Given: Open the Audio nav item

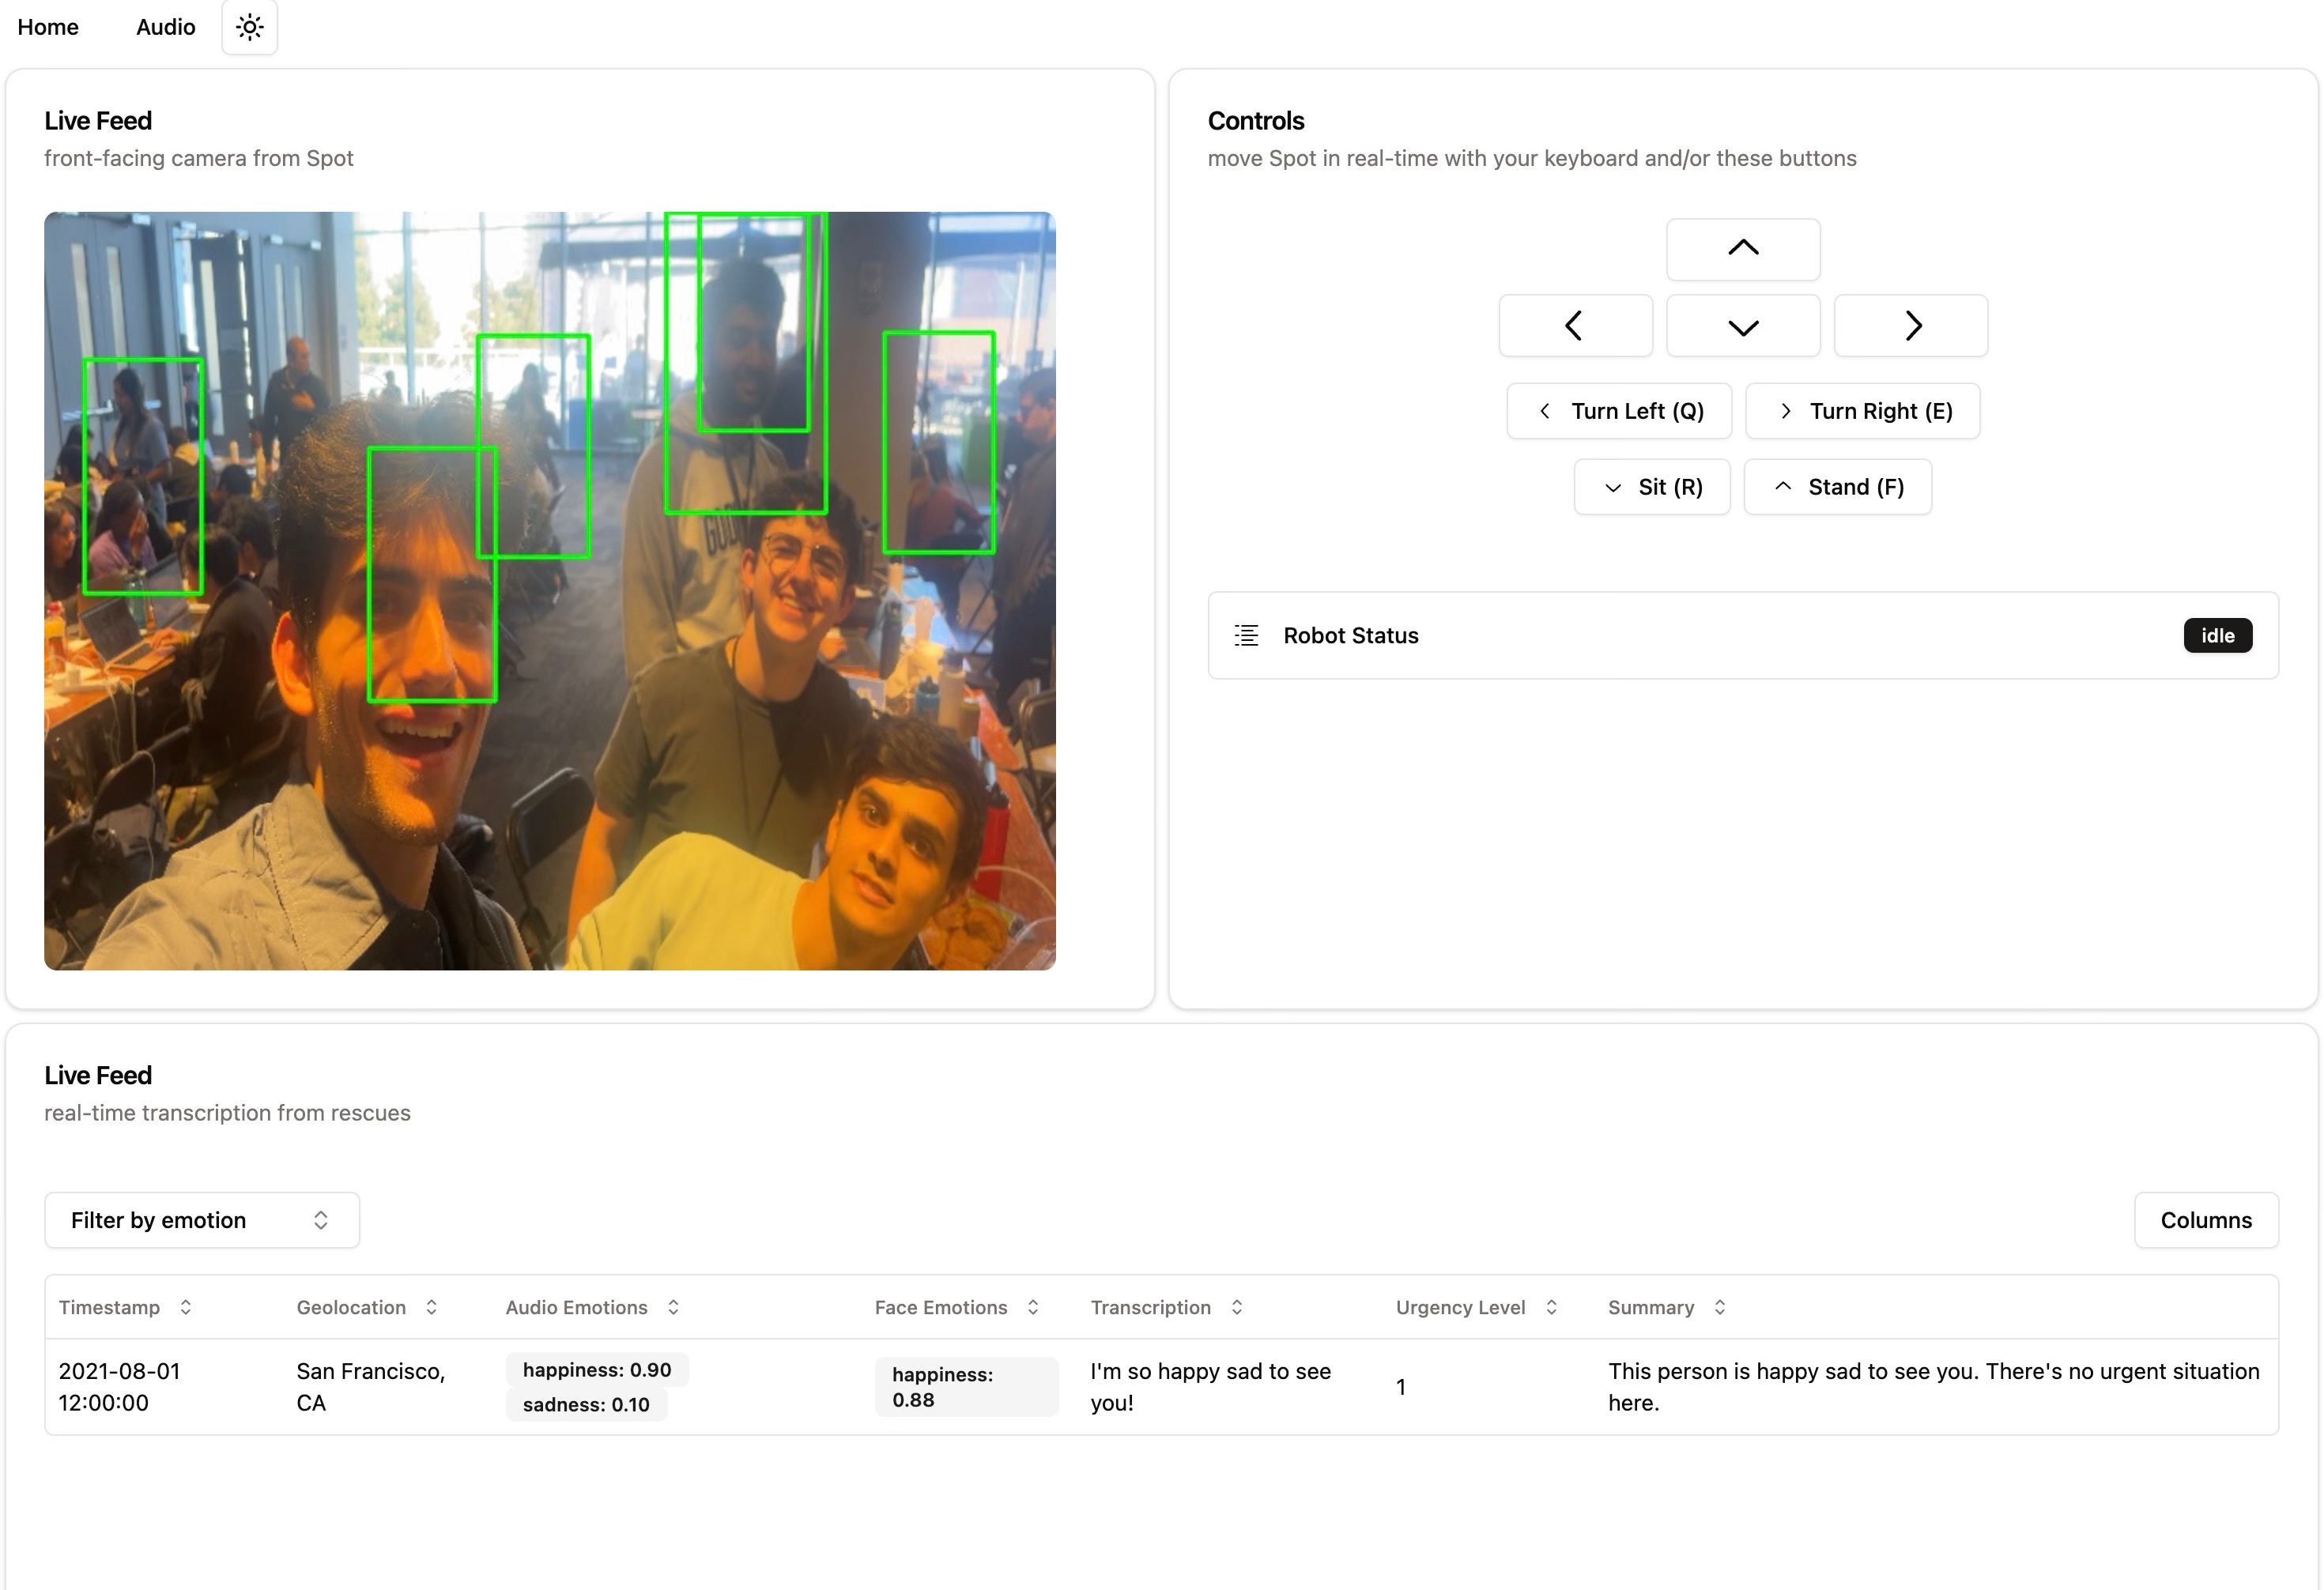Looking at the screenshot, I should coord(165,27).
